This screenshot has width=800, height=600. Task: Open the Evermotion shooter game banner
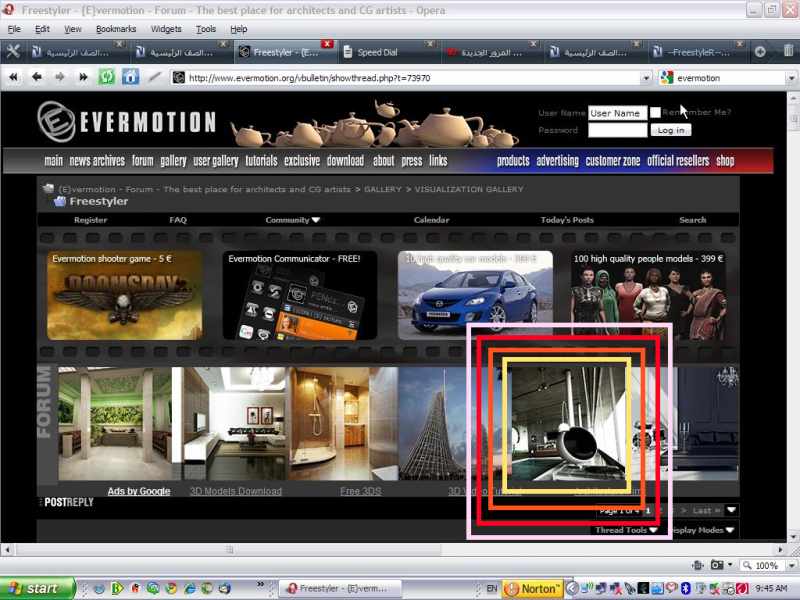tap(124, 295)
